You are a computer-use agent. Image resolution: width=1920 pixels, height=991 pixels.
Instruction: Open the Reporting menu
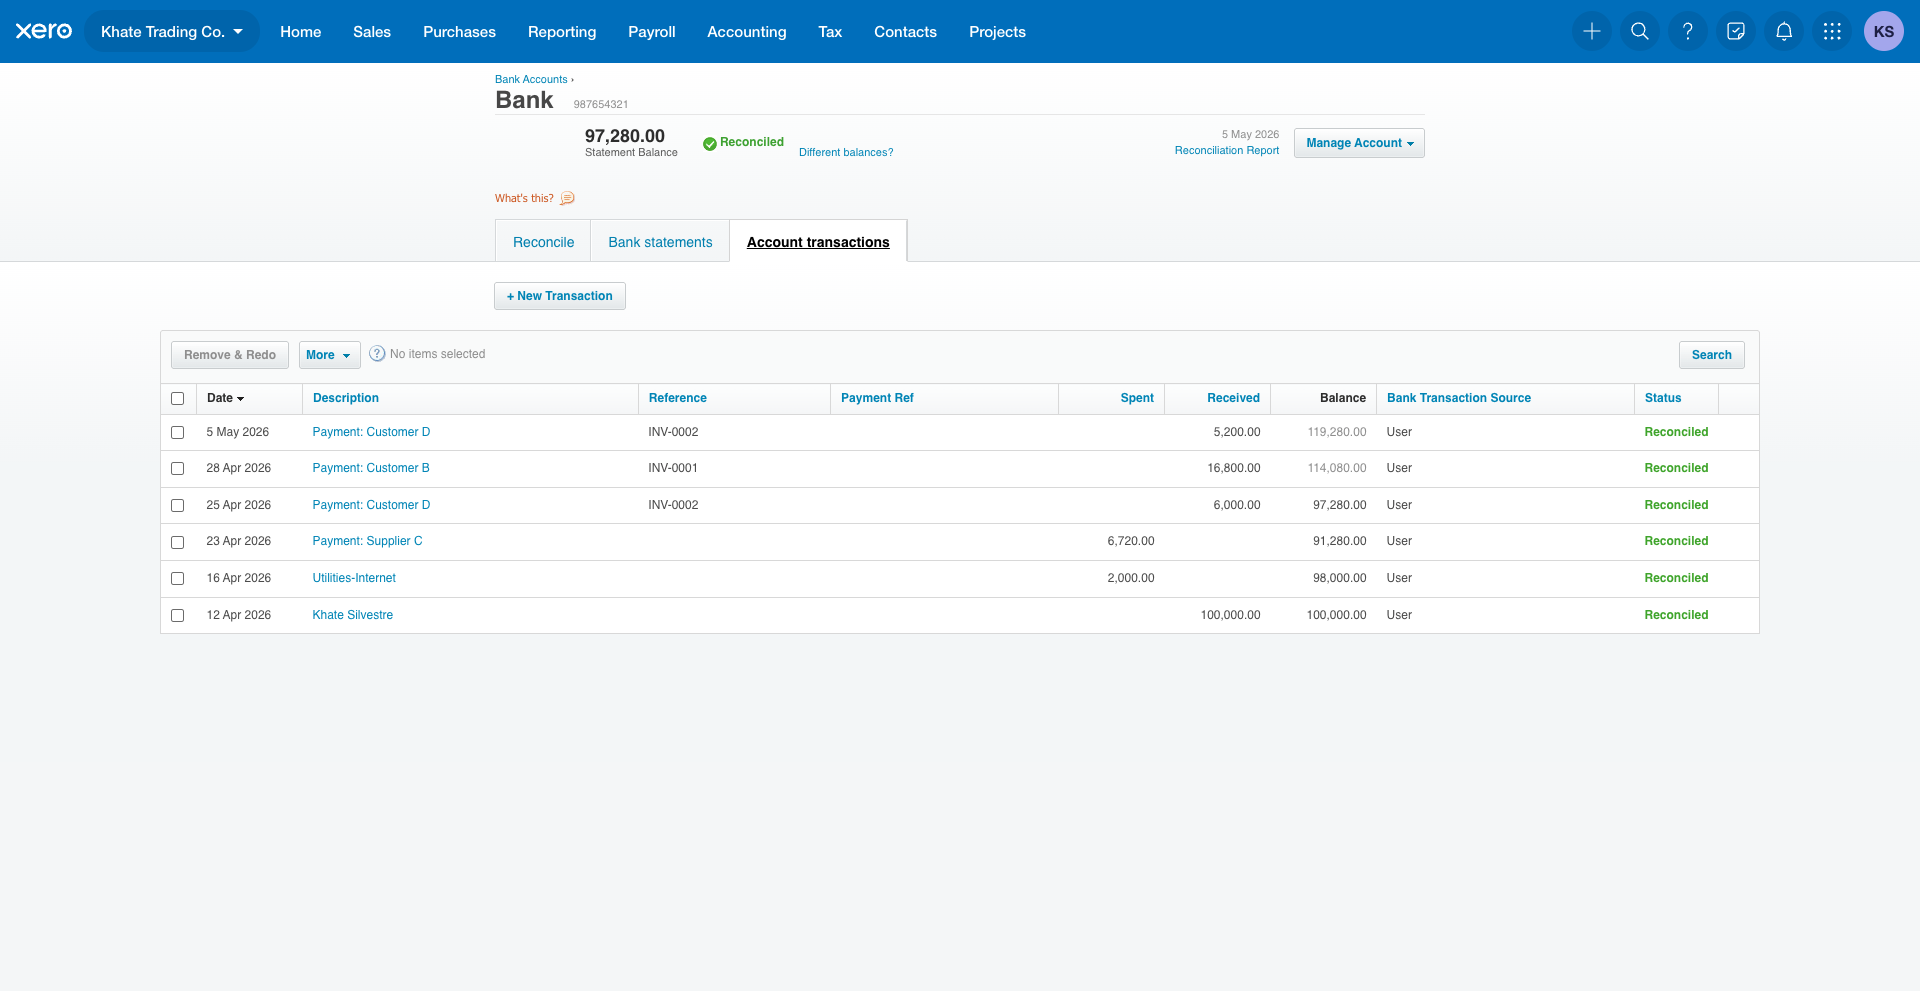coord(562,31)
